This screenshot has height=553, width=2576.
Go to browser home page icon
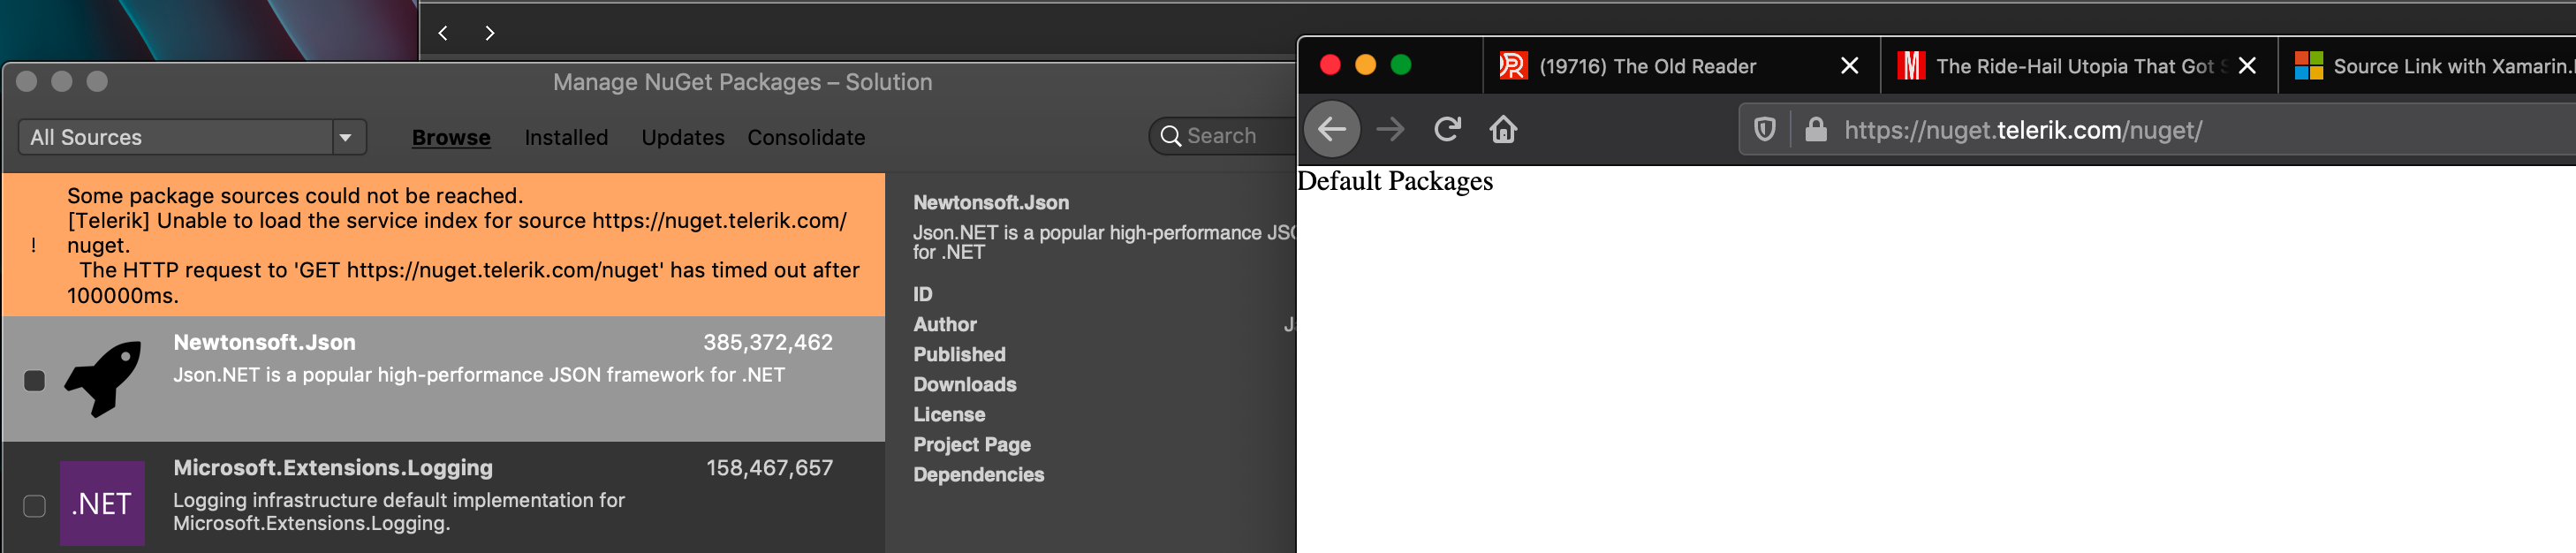[1503, 129]
